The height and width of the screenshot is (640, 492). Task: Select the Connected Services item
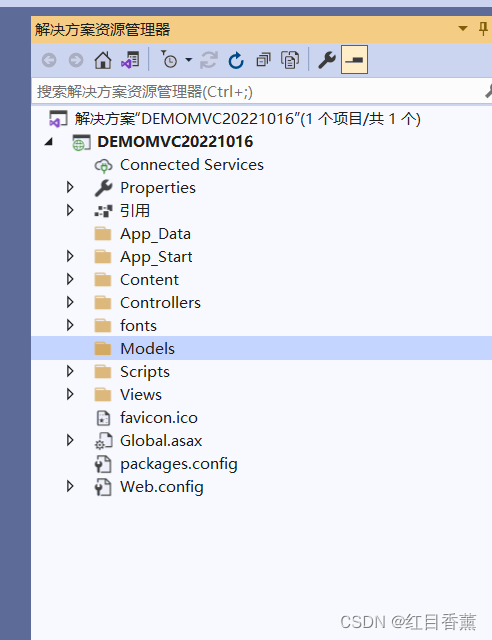coord(191,164)
